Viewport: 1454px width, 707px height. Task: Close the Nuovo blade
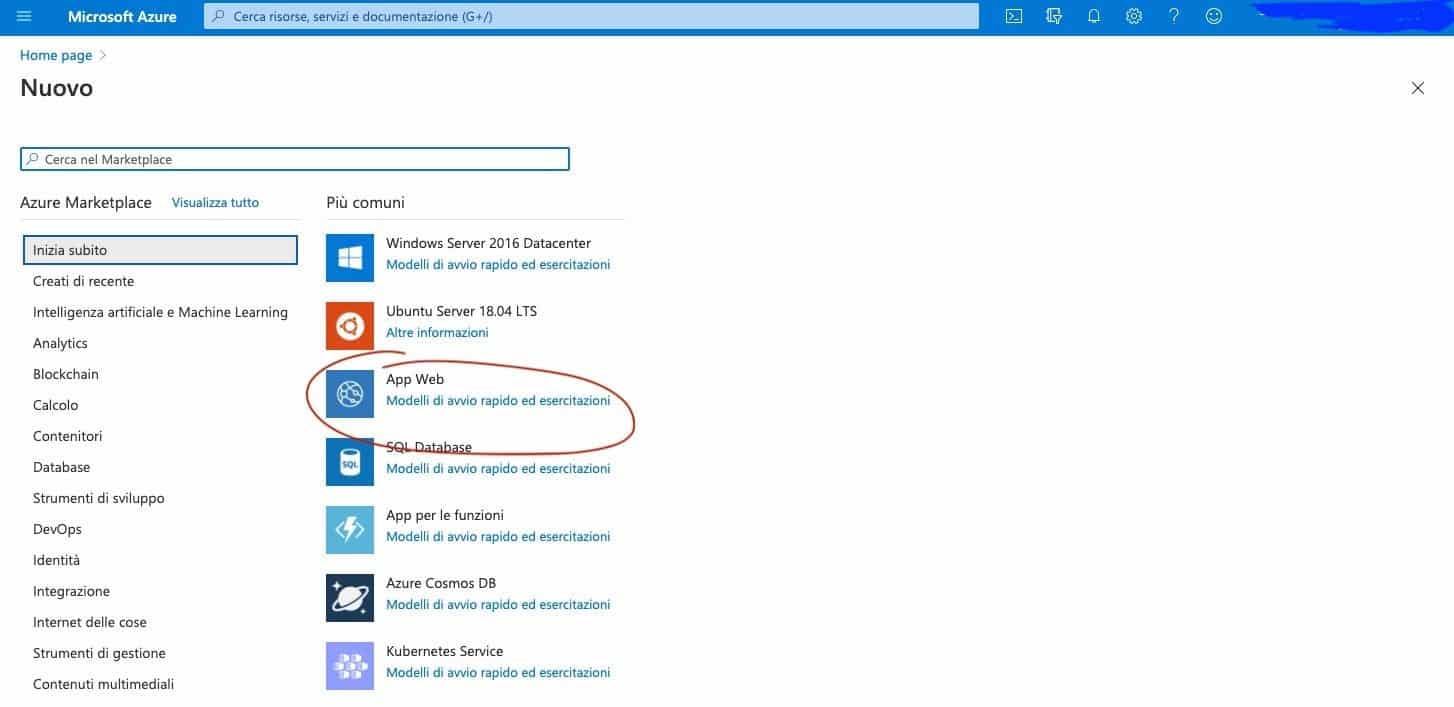pyautogui.click(x=1417, y=88)
